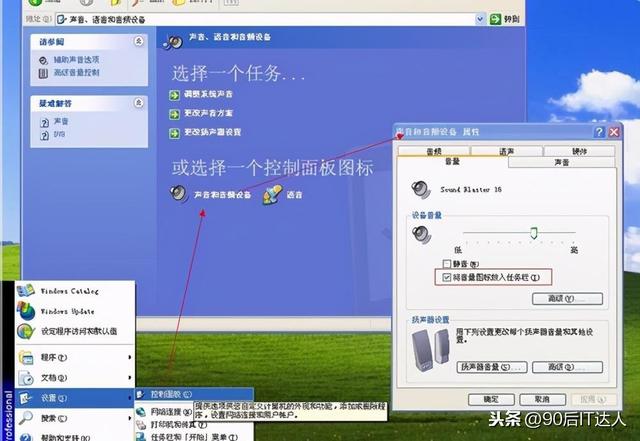Image resolution: width=640 pixels, height=441 pixels.
Task: Click the 更改声音方案 task link
Action: (208, 113)
